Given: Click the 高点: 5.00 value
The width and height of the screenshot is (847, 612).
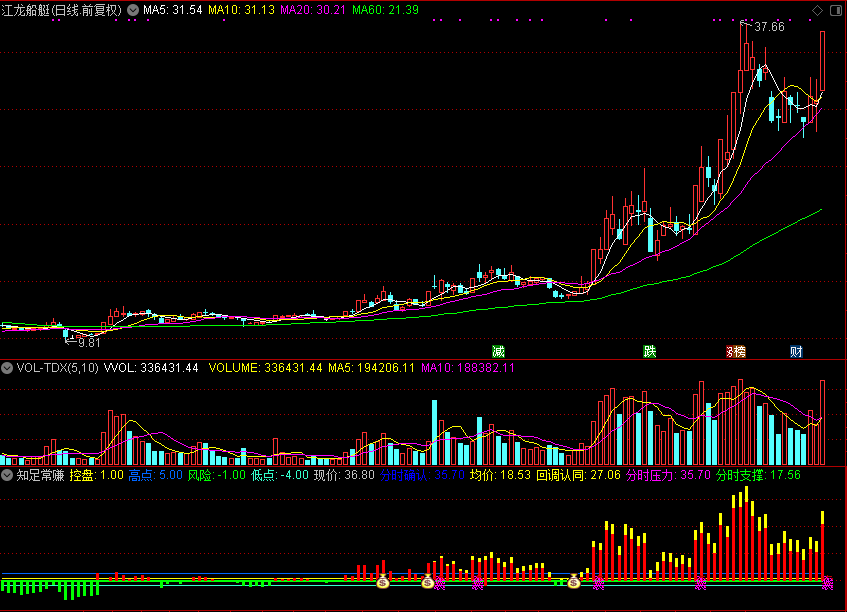Looking at the screenshot, I should tap(156, 475).
